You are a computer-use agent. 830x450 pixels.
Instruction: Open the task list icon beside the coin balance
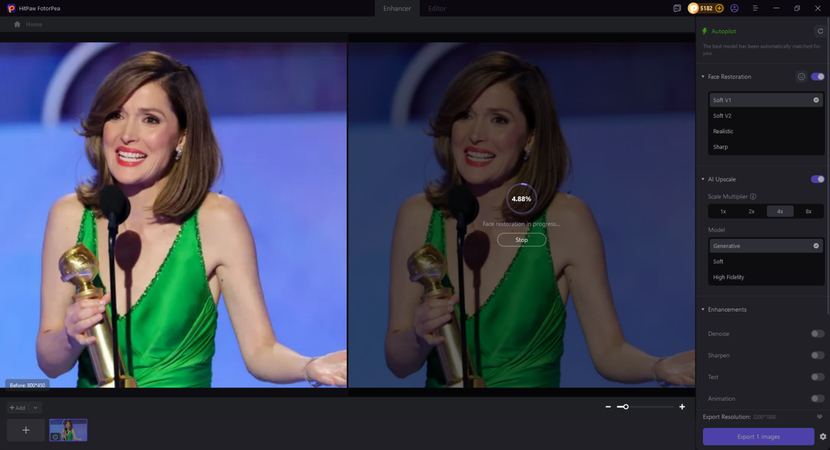[x=676, y=8]
